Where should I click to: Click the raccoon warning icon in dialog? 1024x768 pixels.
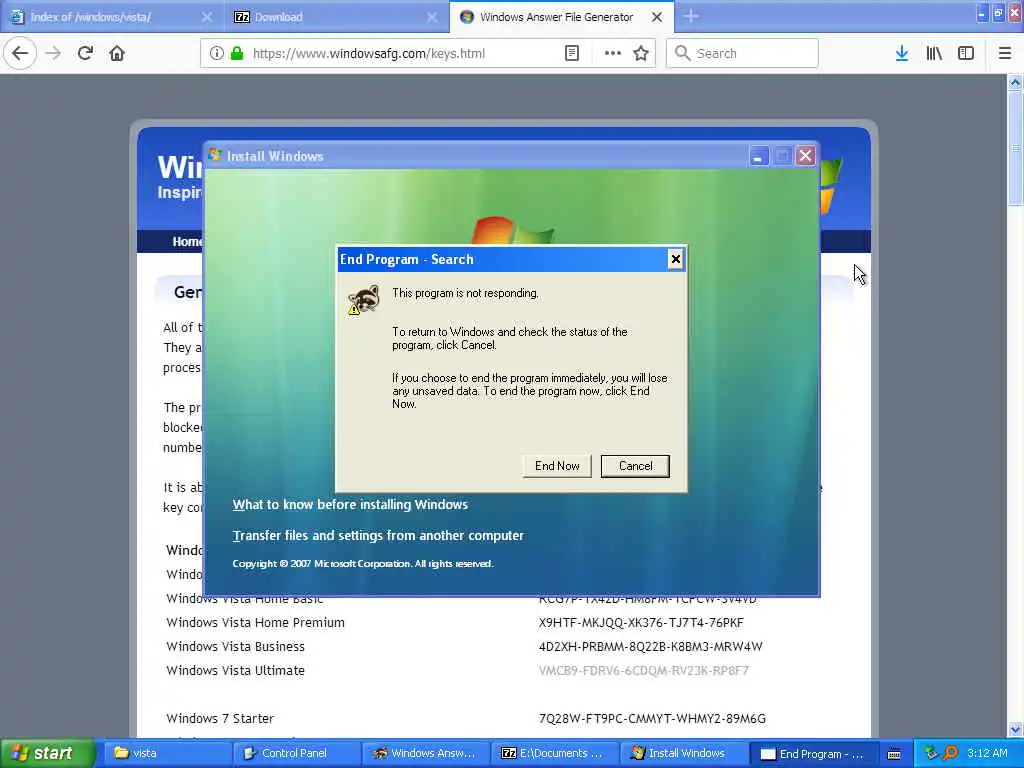tap(363, 299)
